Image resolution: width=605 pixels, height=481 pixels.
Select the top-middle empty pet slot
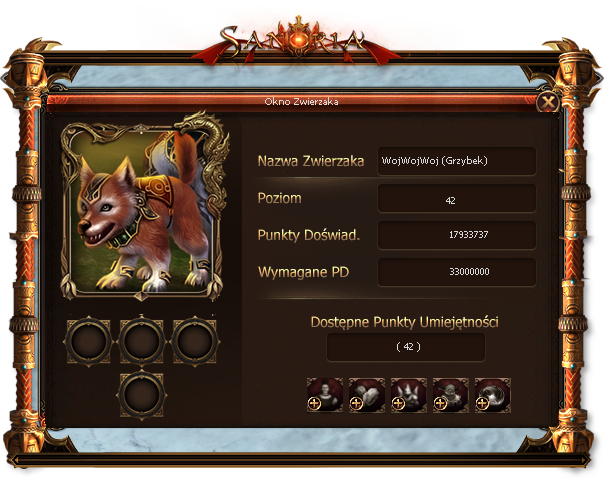click(x=142, y=341)
